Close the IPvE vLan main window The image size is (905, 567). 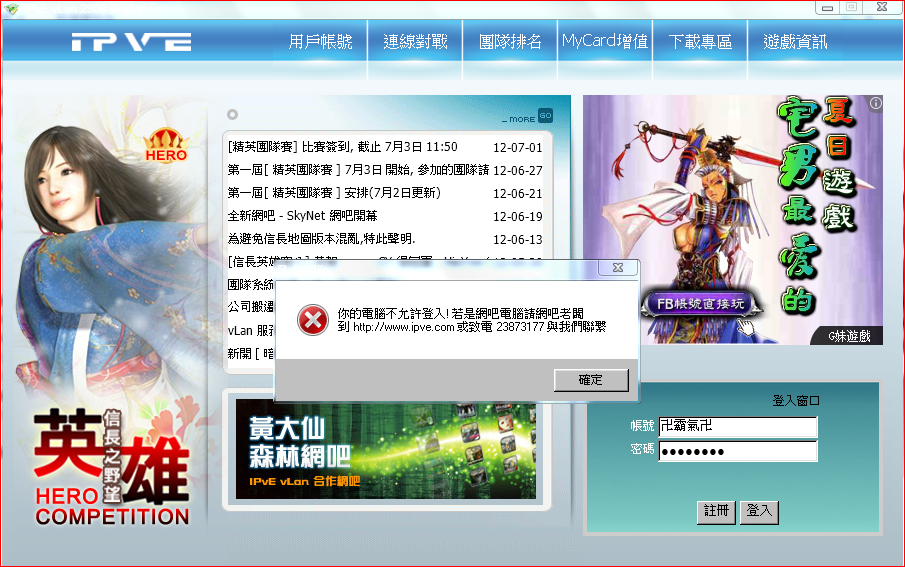[881, 7]
